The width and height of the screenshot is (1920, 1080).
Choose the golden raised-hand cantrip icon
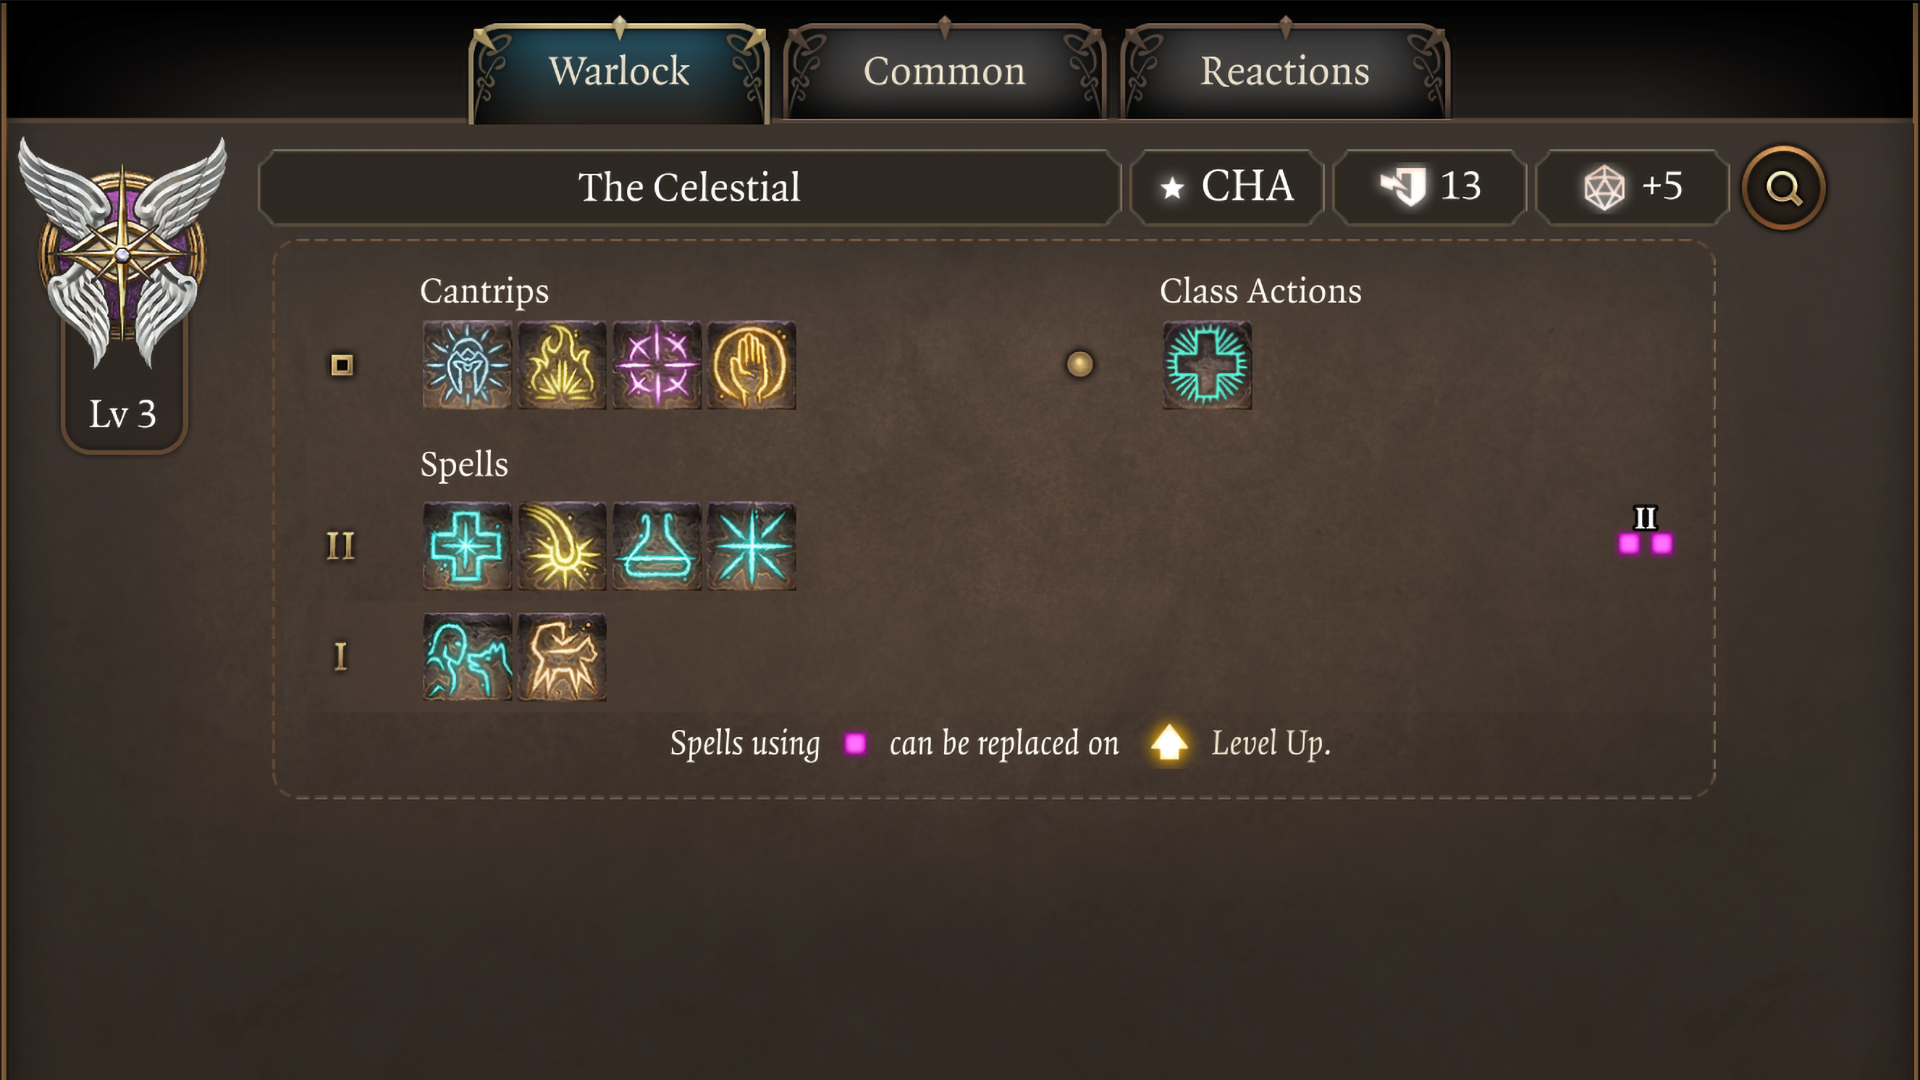point(752,365)
